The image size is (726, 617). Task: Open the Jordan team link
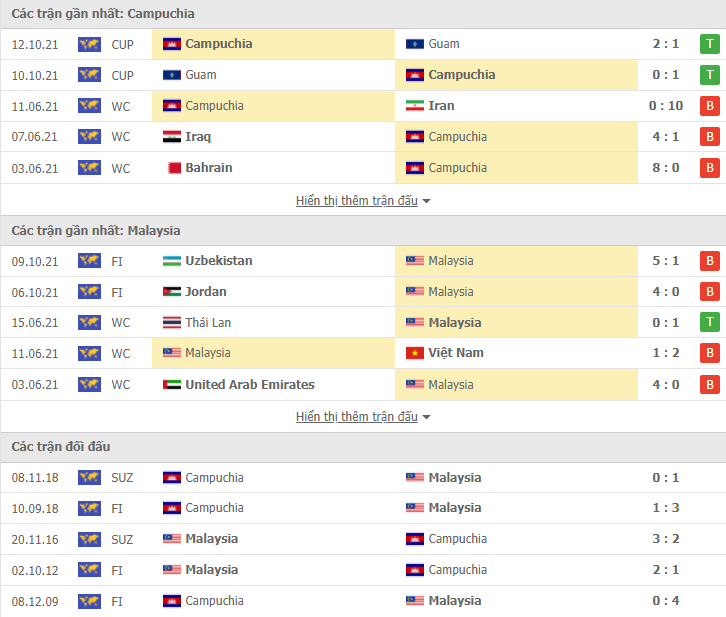pyautogui.click(x=206, y=292)
